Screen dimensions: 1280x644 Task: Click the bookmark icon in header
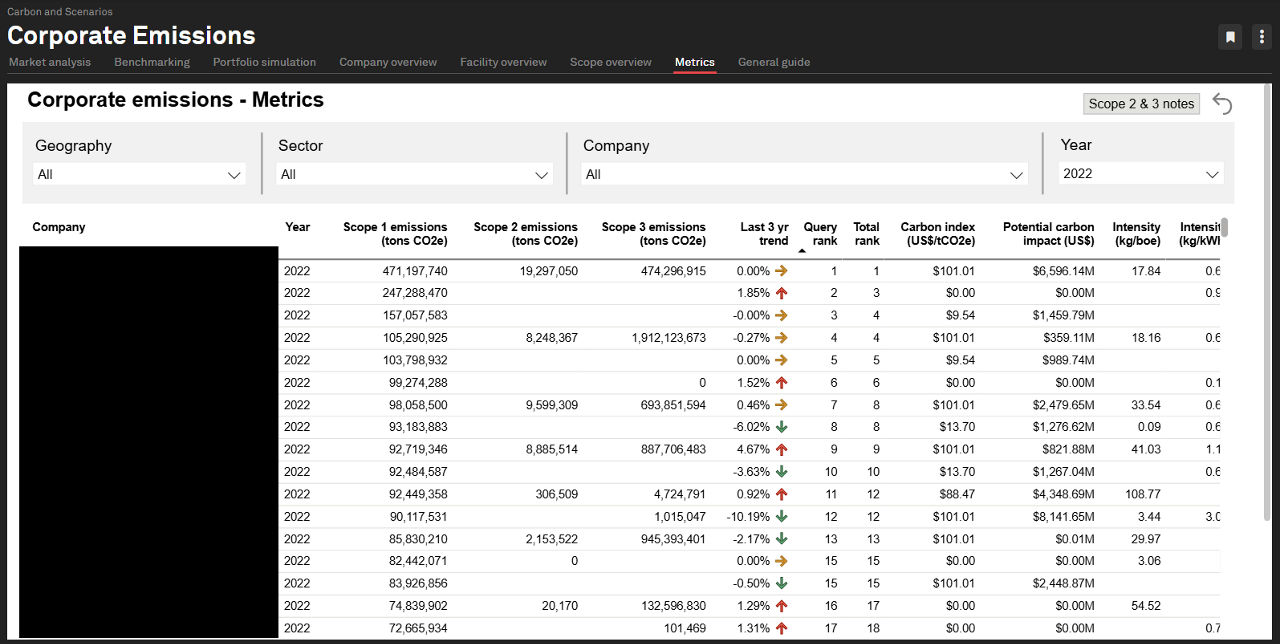(x=1230, y=37)
